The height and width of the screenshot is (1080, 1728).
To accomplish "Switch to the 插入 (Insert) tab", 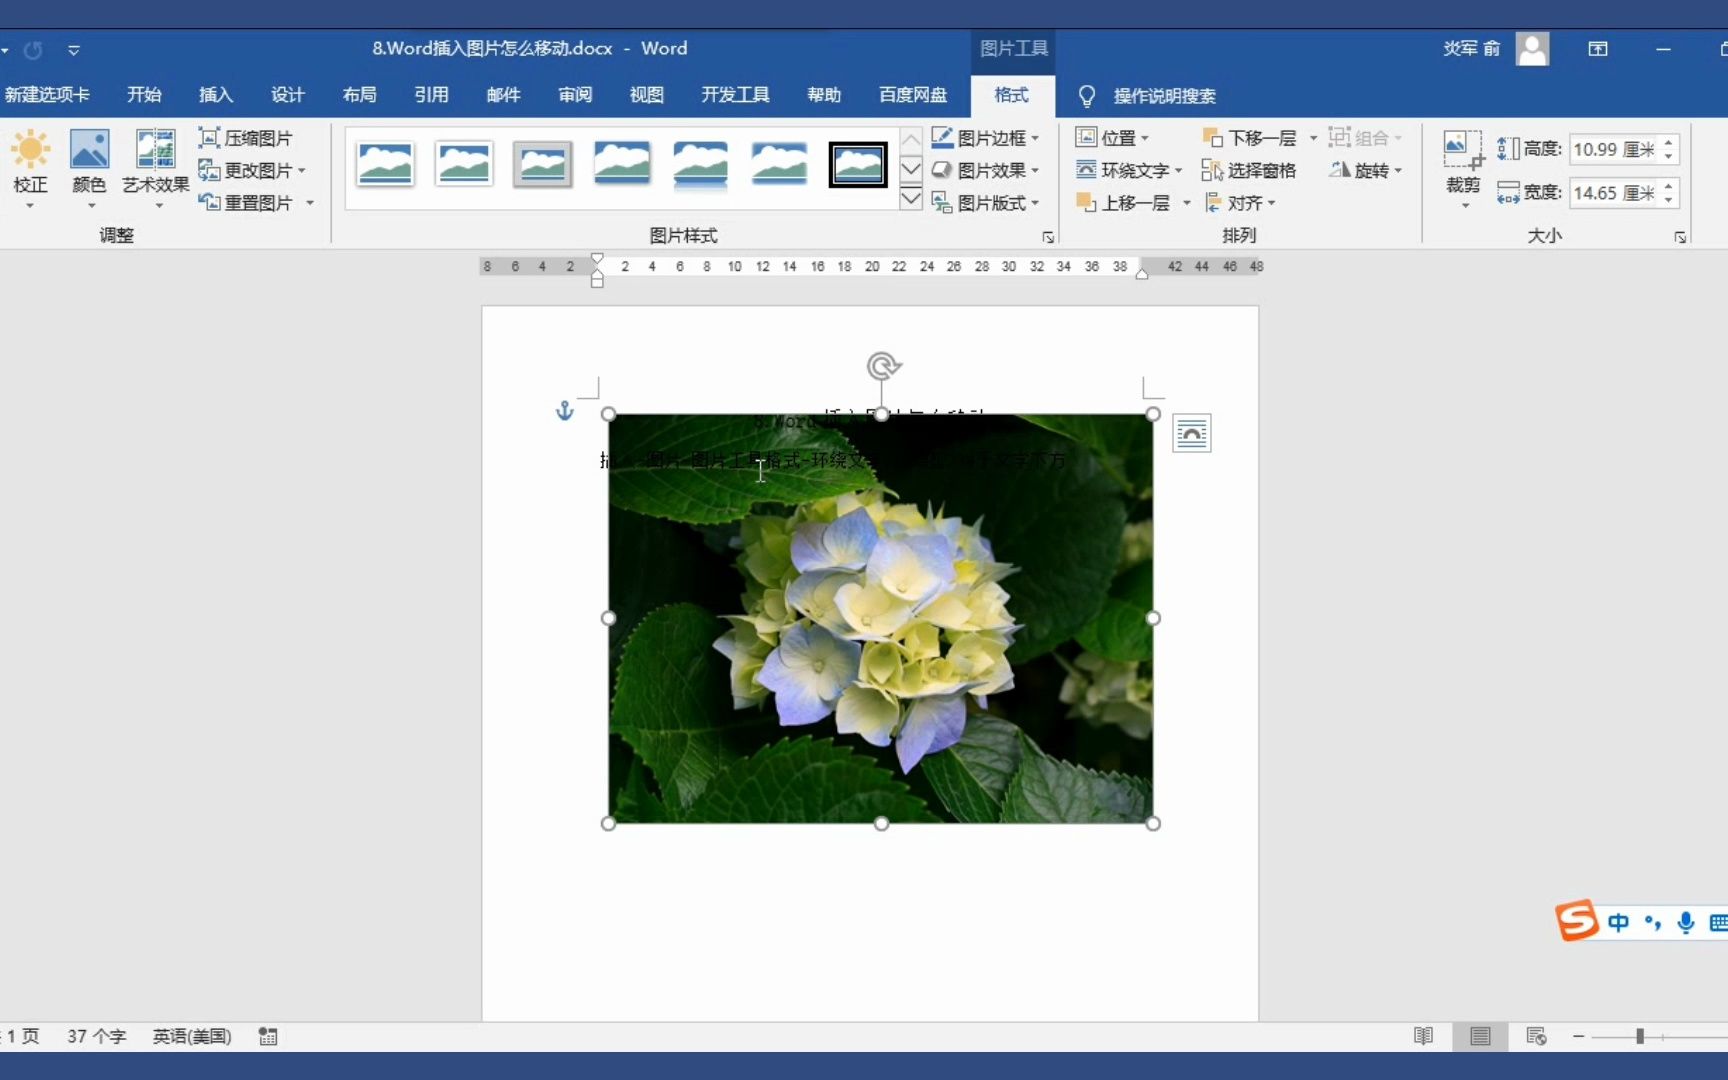I will pyautogui.click(x=216, y=94).
